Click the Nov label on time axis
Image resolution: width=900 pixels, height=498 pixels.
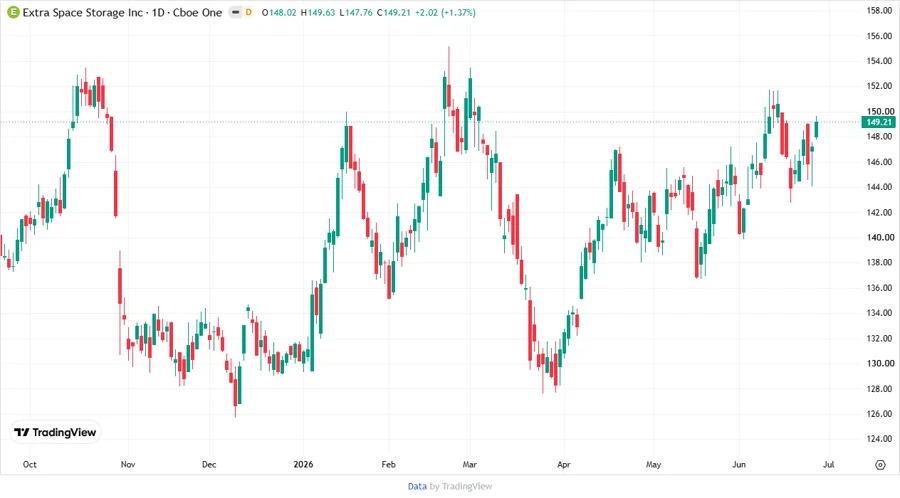click(x=128, y=464)
